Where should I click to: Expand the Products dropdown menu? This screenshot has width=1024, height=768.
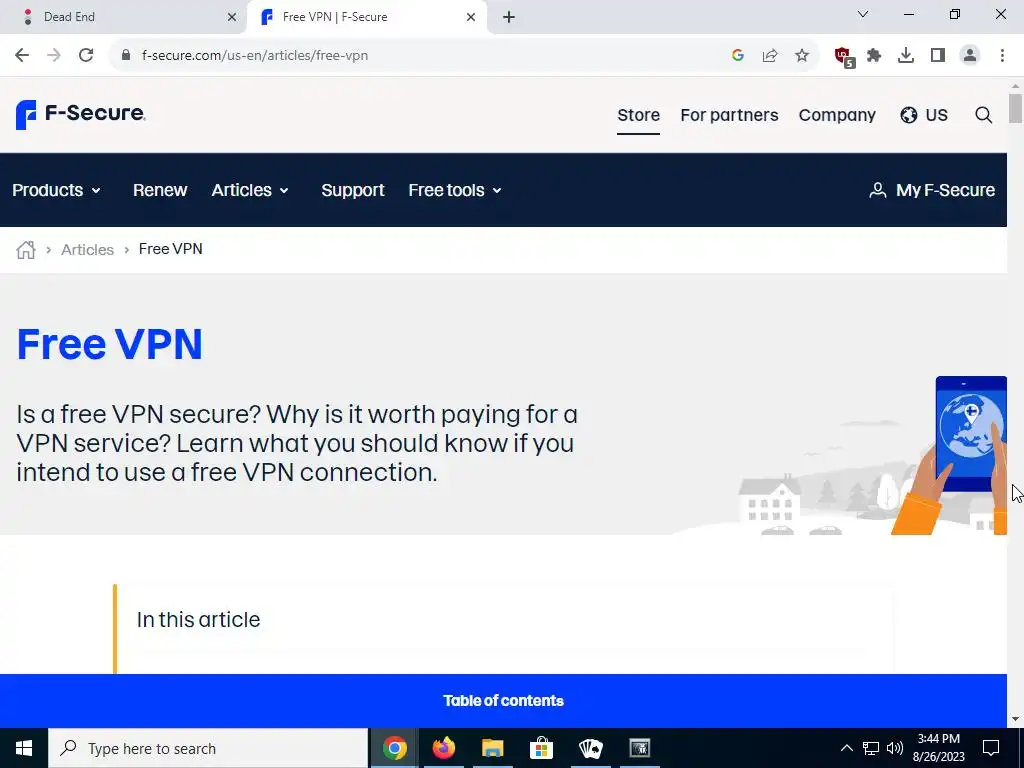(x=56, y=190)
